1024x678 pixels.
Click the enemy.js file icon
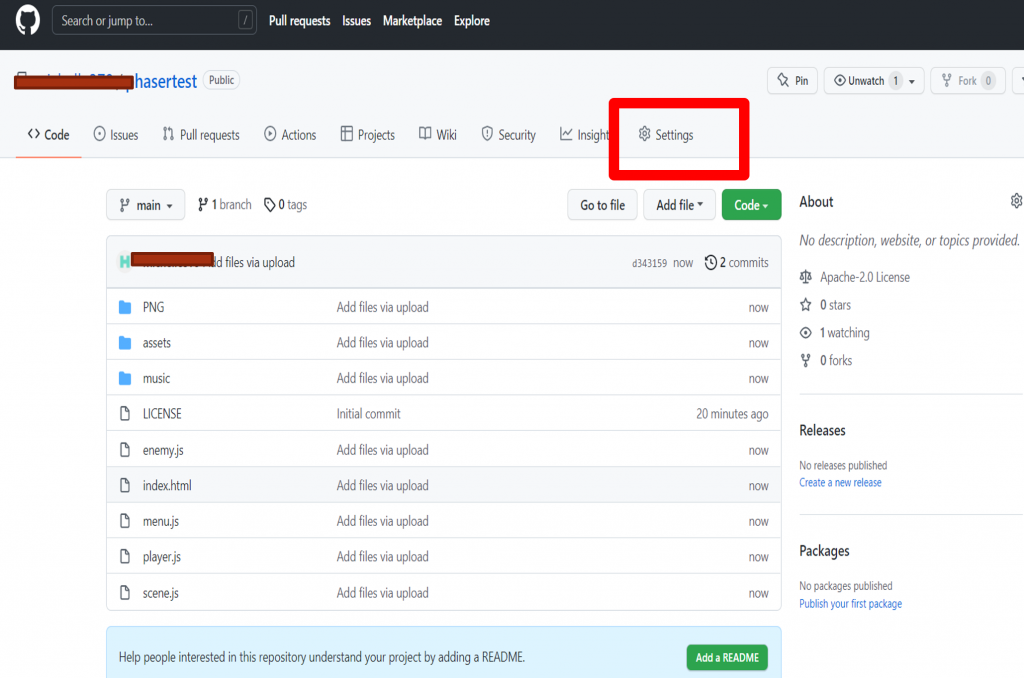125,449
